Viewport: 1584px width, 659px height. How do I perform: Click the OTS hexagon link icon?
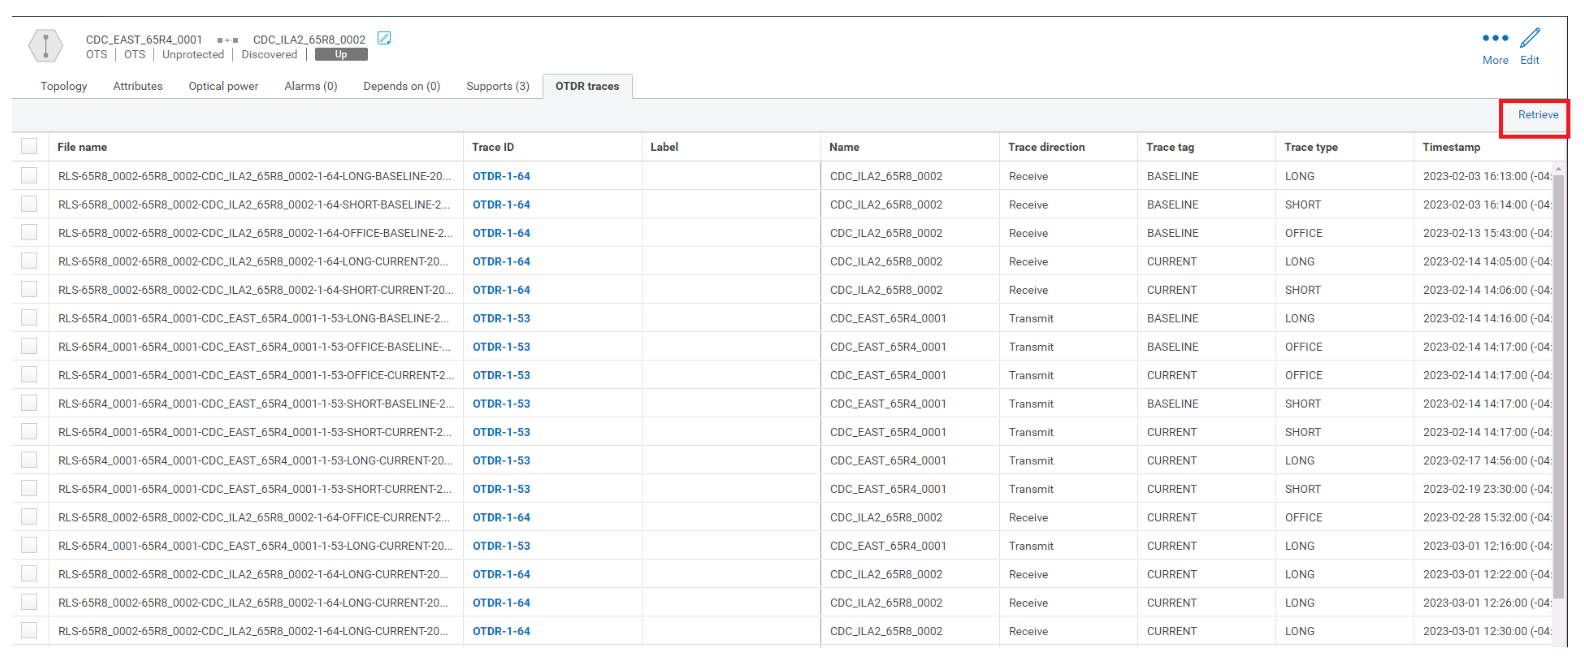[45, 46]
